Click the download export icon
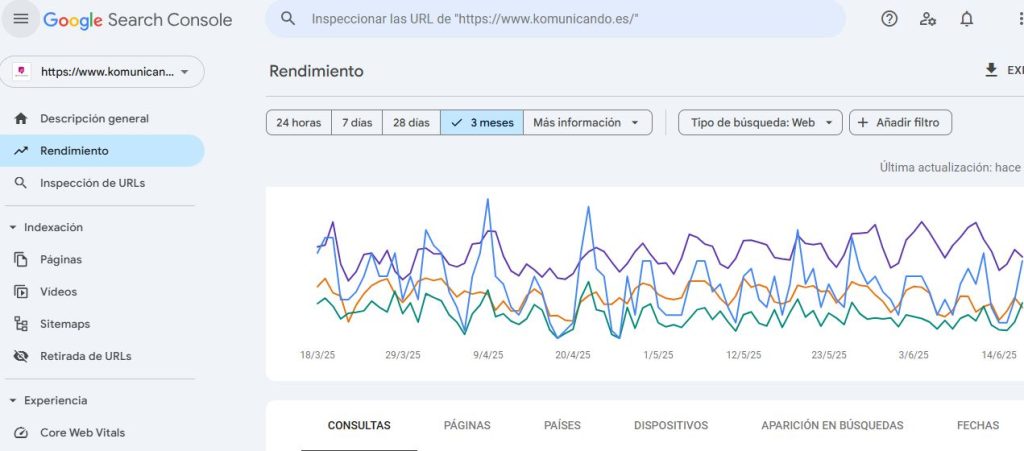Viewport: 1024px width, 451px height. [991, 70]
